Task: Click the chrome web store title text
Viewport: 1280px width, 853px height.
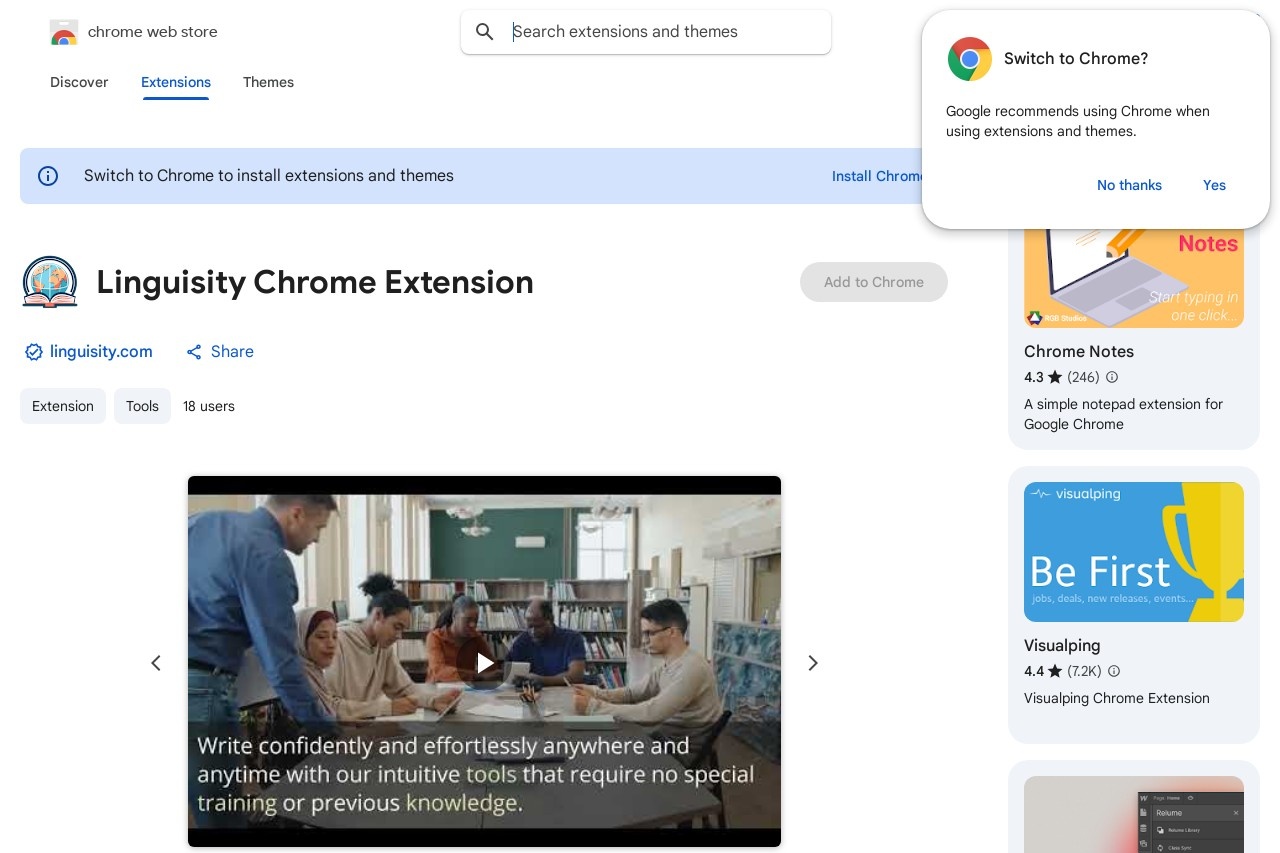Action: click(x=152, y=32)
